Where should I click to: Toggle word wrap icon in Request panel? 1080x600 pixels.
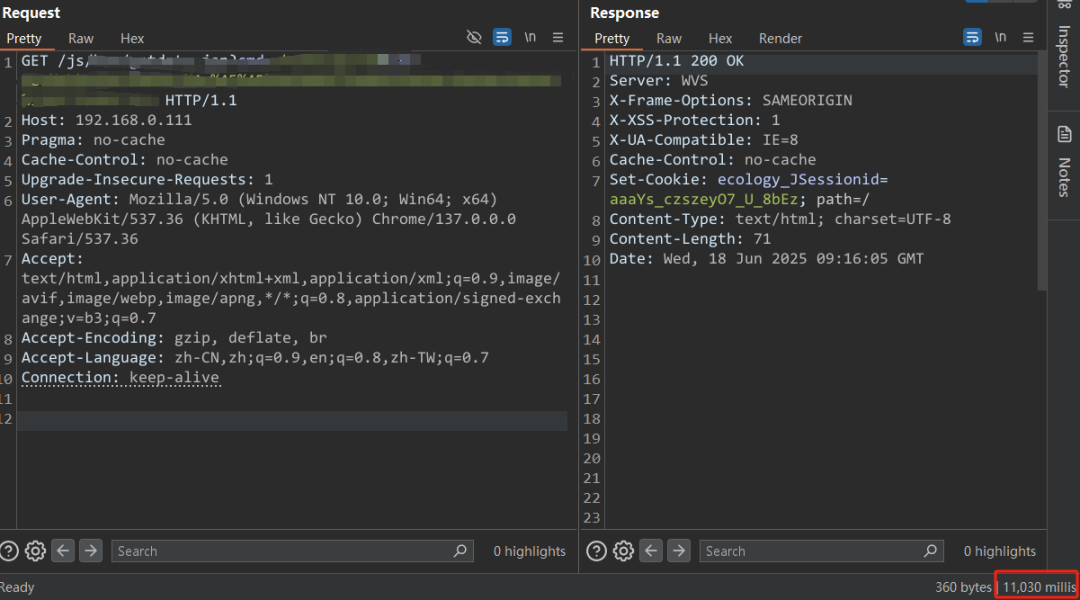point(502,37)
